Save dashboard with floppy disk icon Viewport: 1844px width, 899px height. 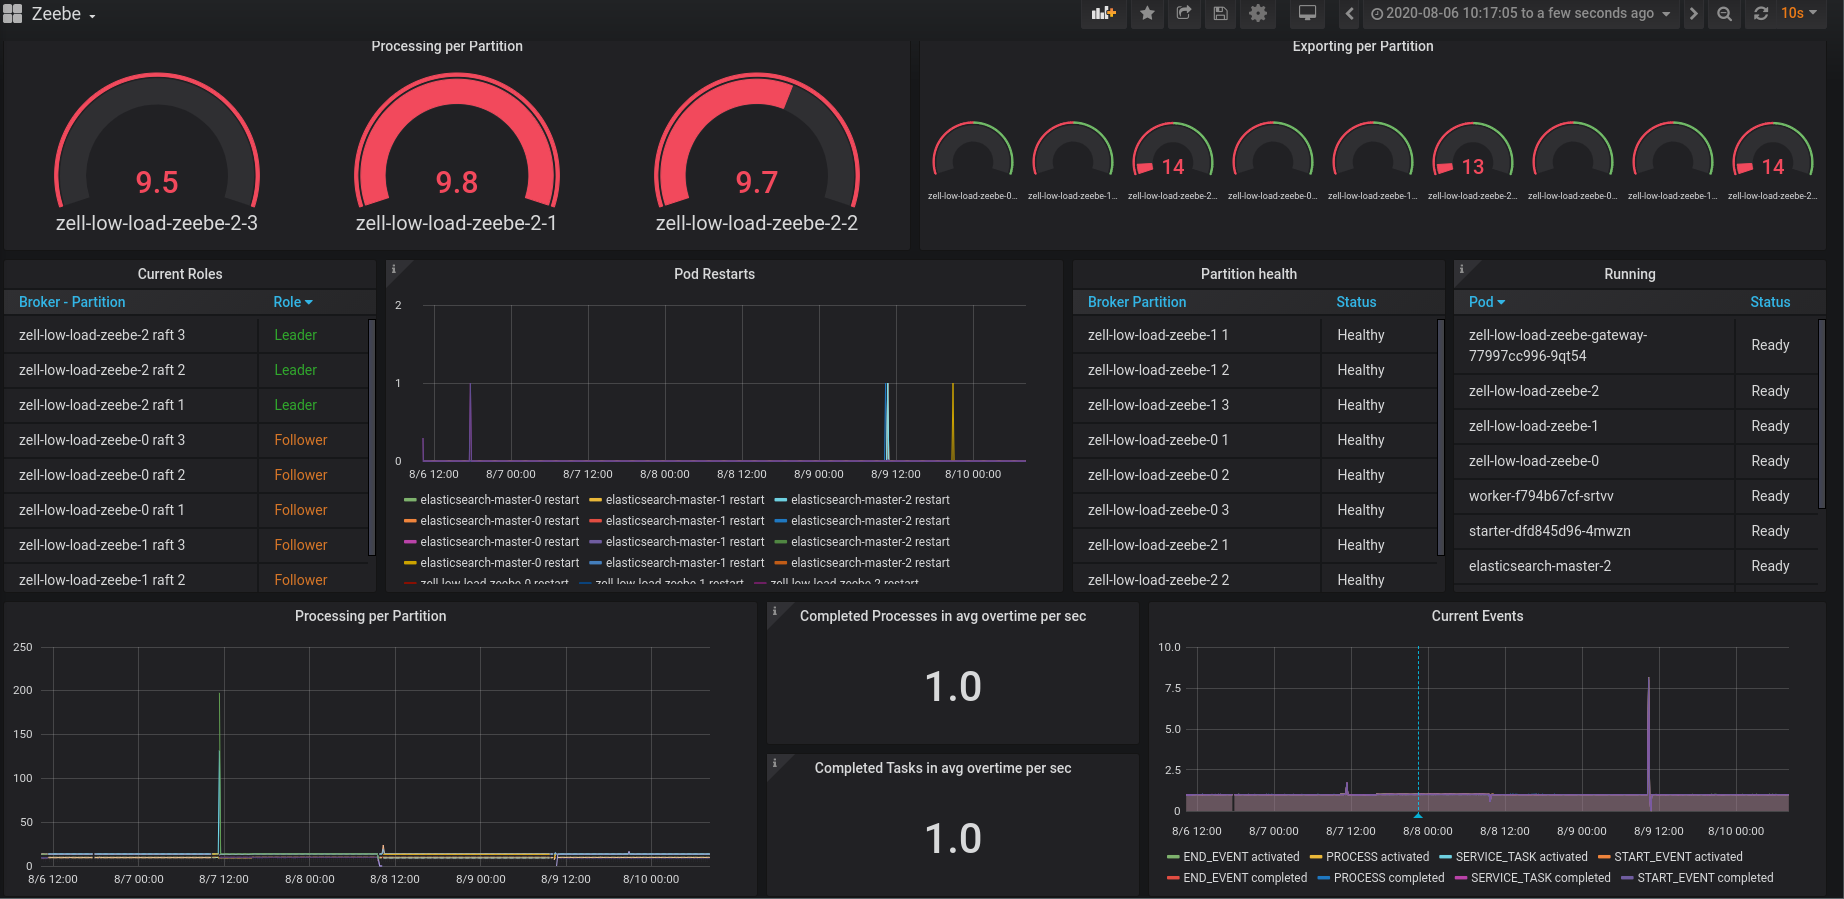[x=1220, y=14]
